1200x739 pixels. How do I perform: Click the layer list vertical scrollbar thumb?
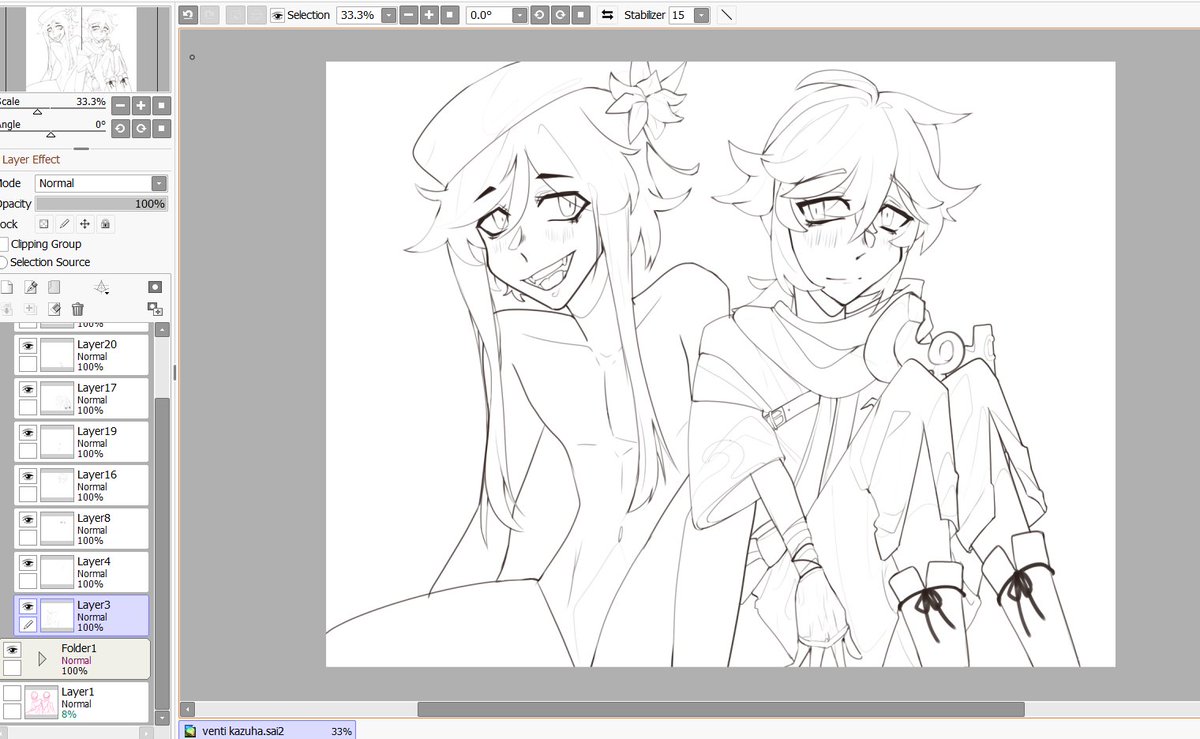tap(162, 552)
